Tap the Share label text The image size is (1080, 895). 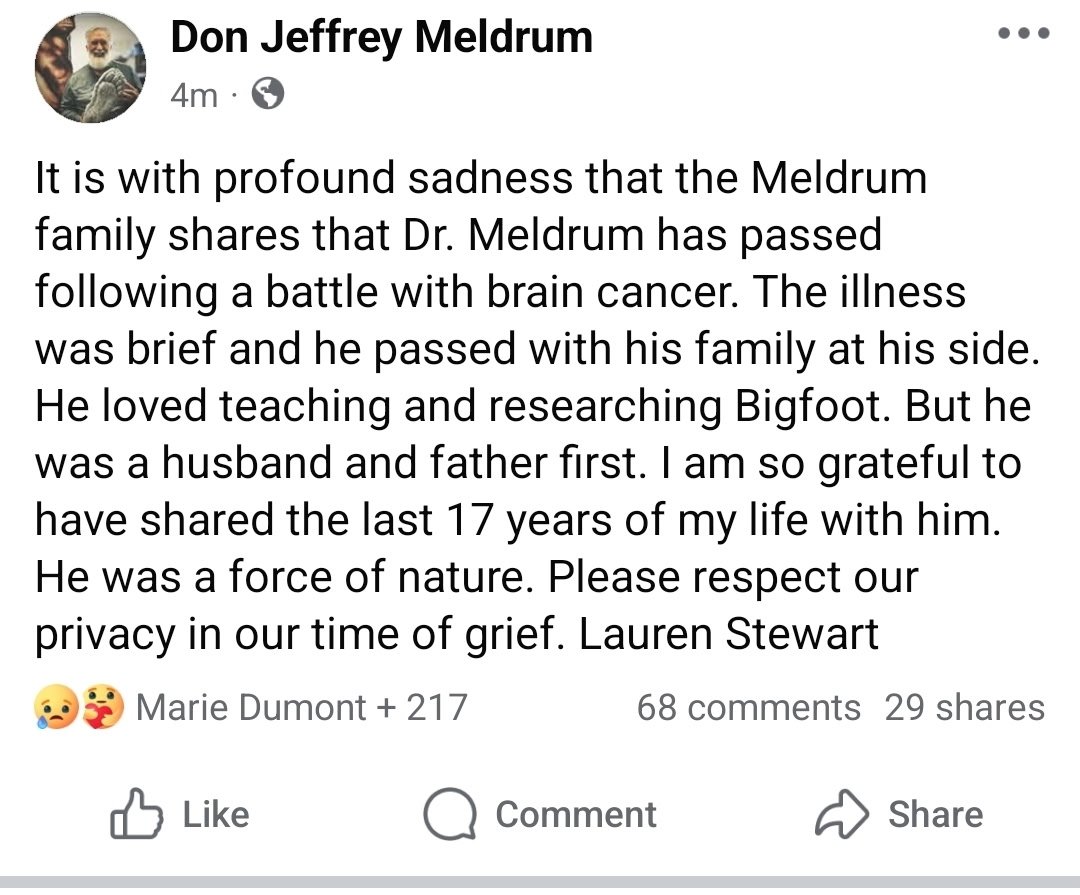pos(935,814)
